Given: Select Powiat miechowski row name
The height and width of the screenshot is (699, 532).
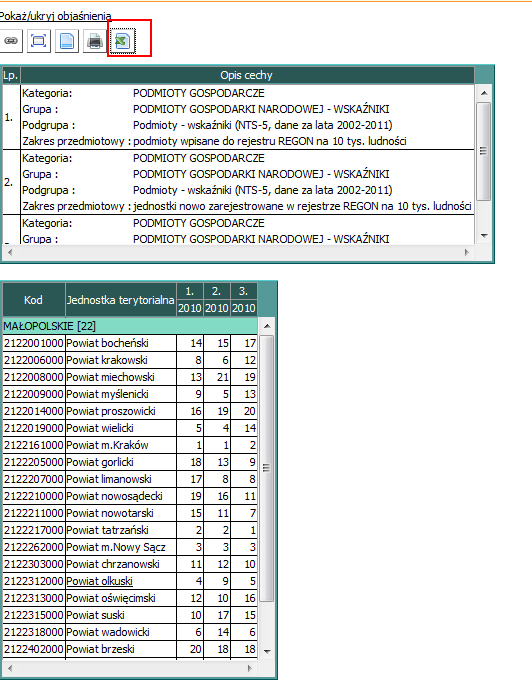Looking at the screenshot, I should (110, 377).
